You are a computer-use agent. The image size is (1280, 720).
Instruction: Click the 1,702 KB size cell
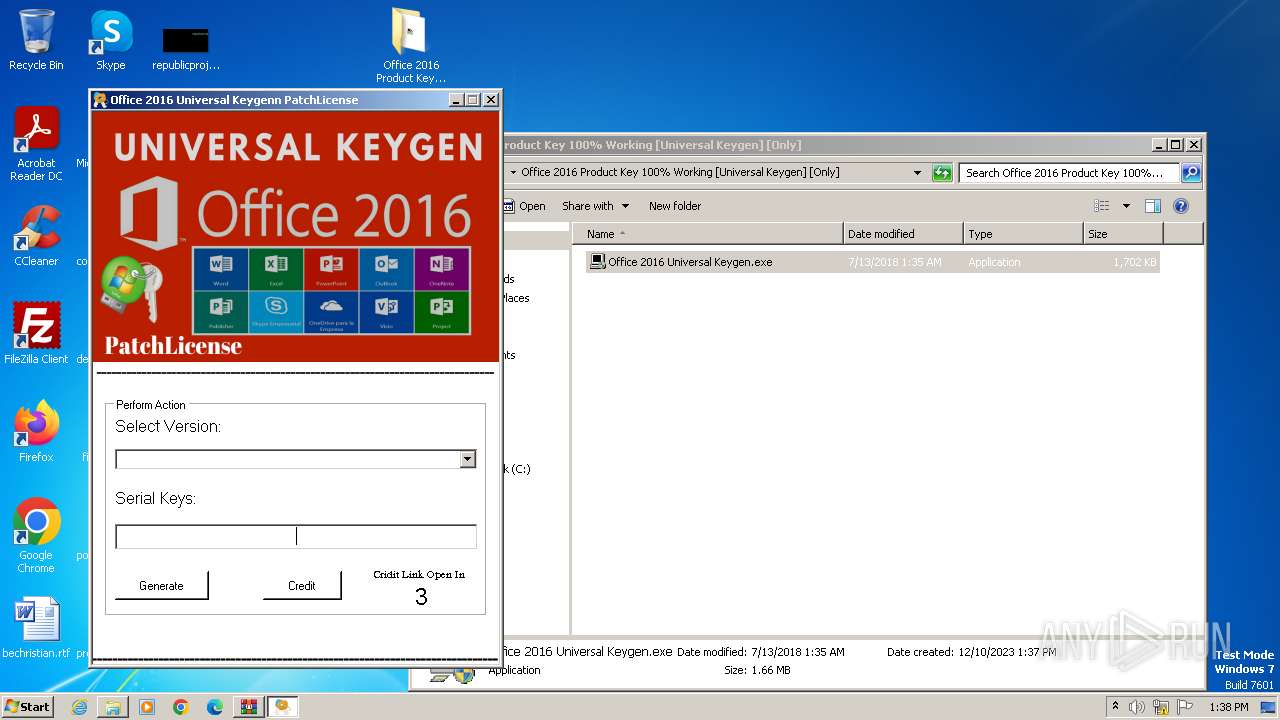pos(1134,262)
